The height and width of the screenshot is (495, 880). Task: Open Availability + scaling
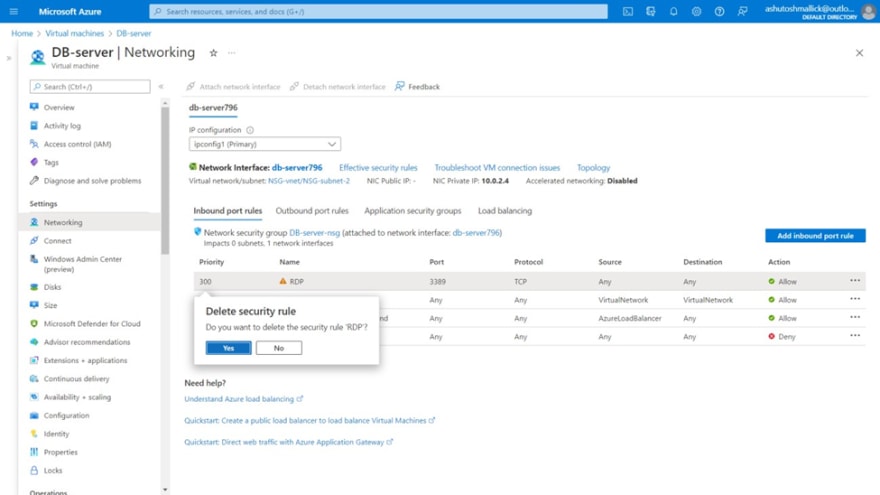point(77,397)
